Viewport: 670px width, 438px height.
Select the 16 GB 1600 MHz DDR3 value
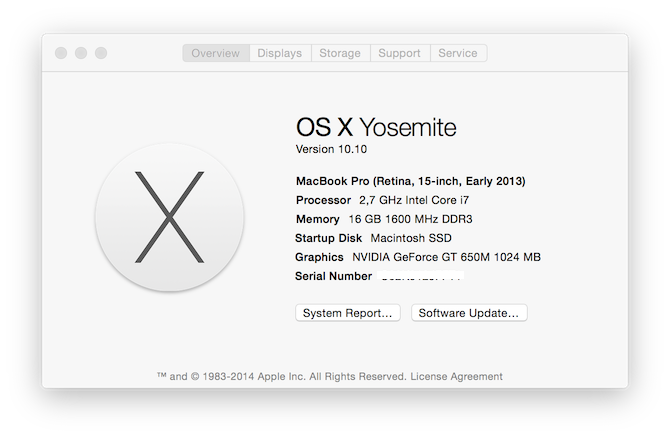(x=411, y=219)
